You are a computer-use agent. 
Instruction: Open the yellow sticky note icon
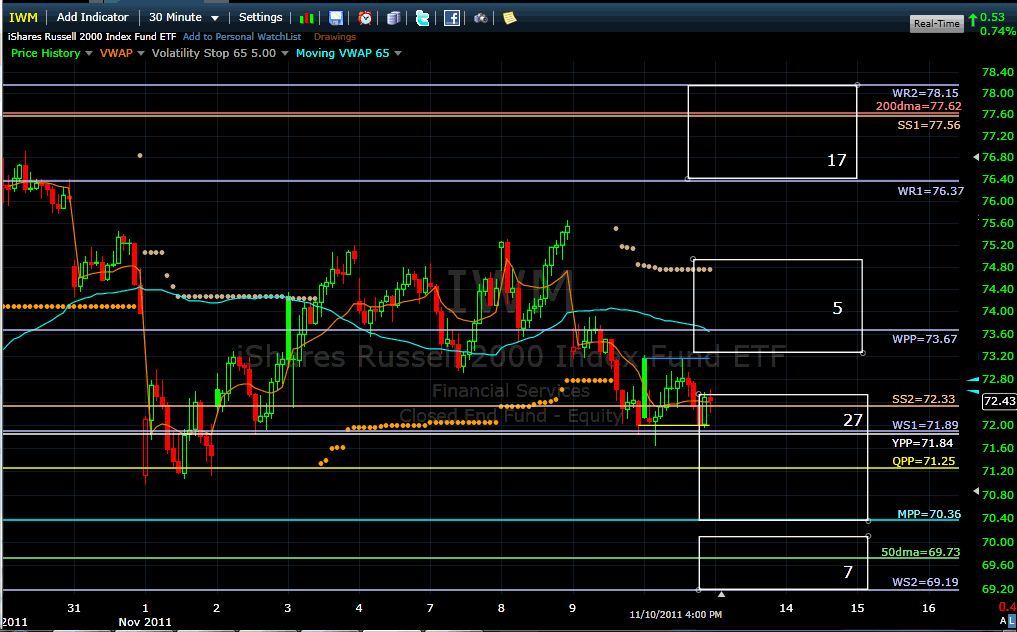click(510, 18)
